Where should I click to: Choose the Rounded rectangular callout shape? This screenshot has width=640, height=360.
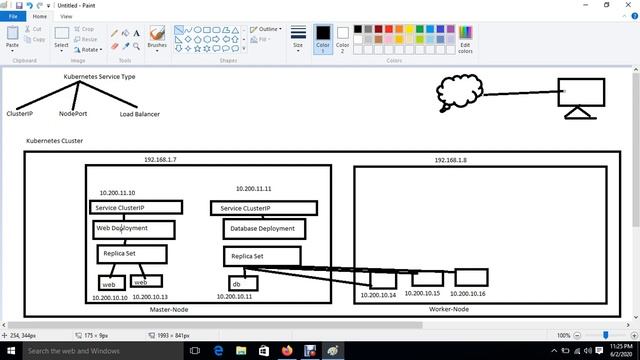(216, 49)
